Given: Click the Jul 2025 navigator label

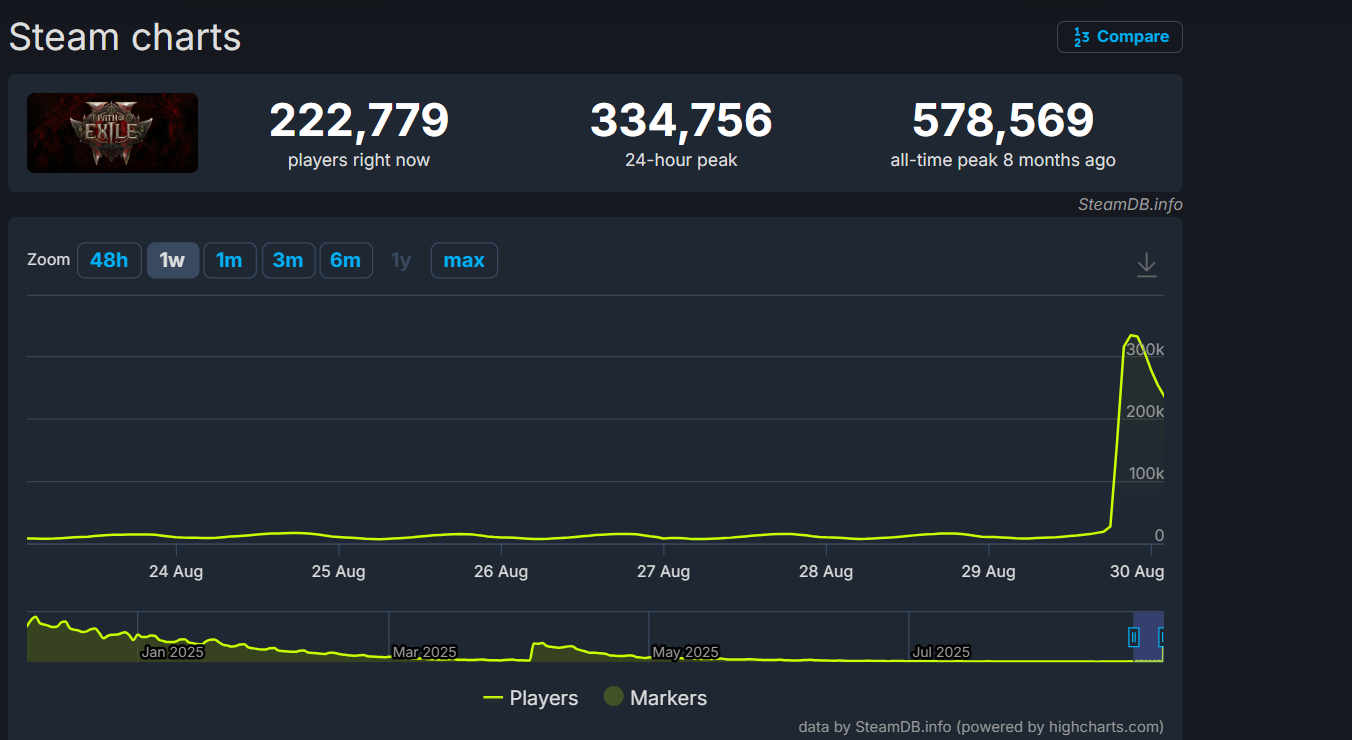Looking at the screenshot, I should click(940, 652).
